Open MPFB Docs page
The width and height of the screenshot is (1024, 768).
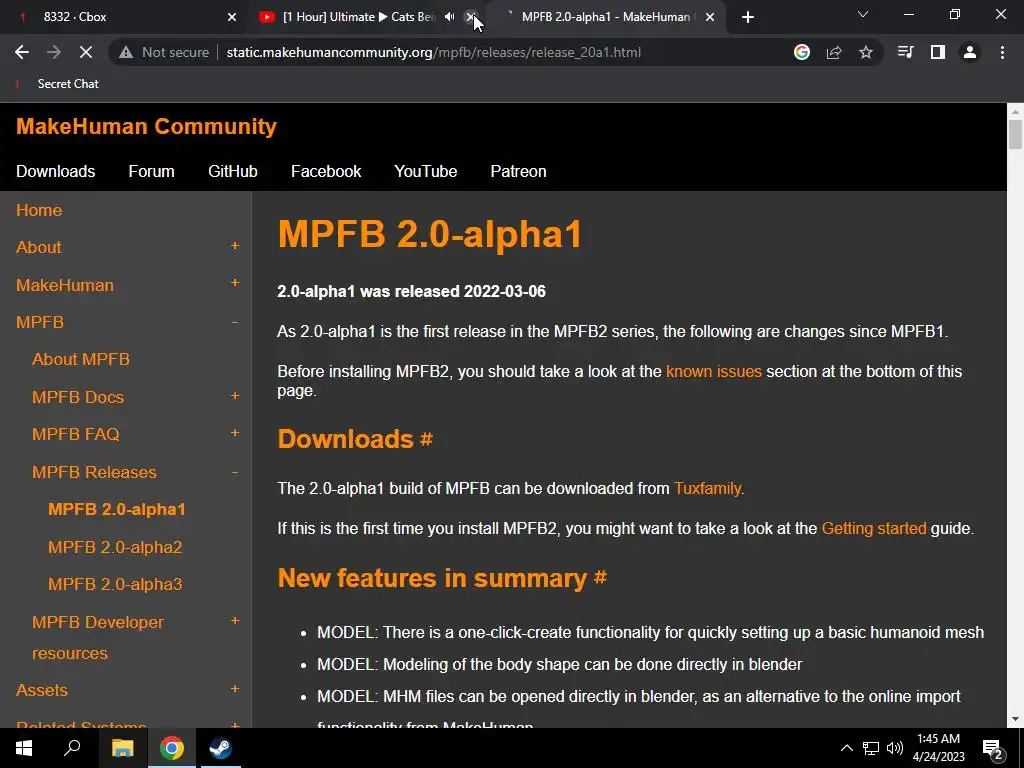78,397
